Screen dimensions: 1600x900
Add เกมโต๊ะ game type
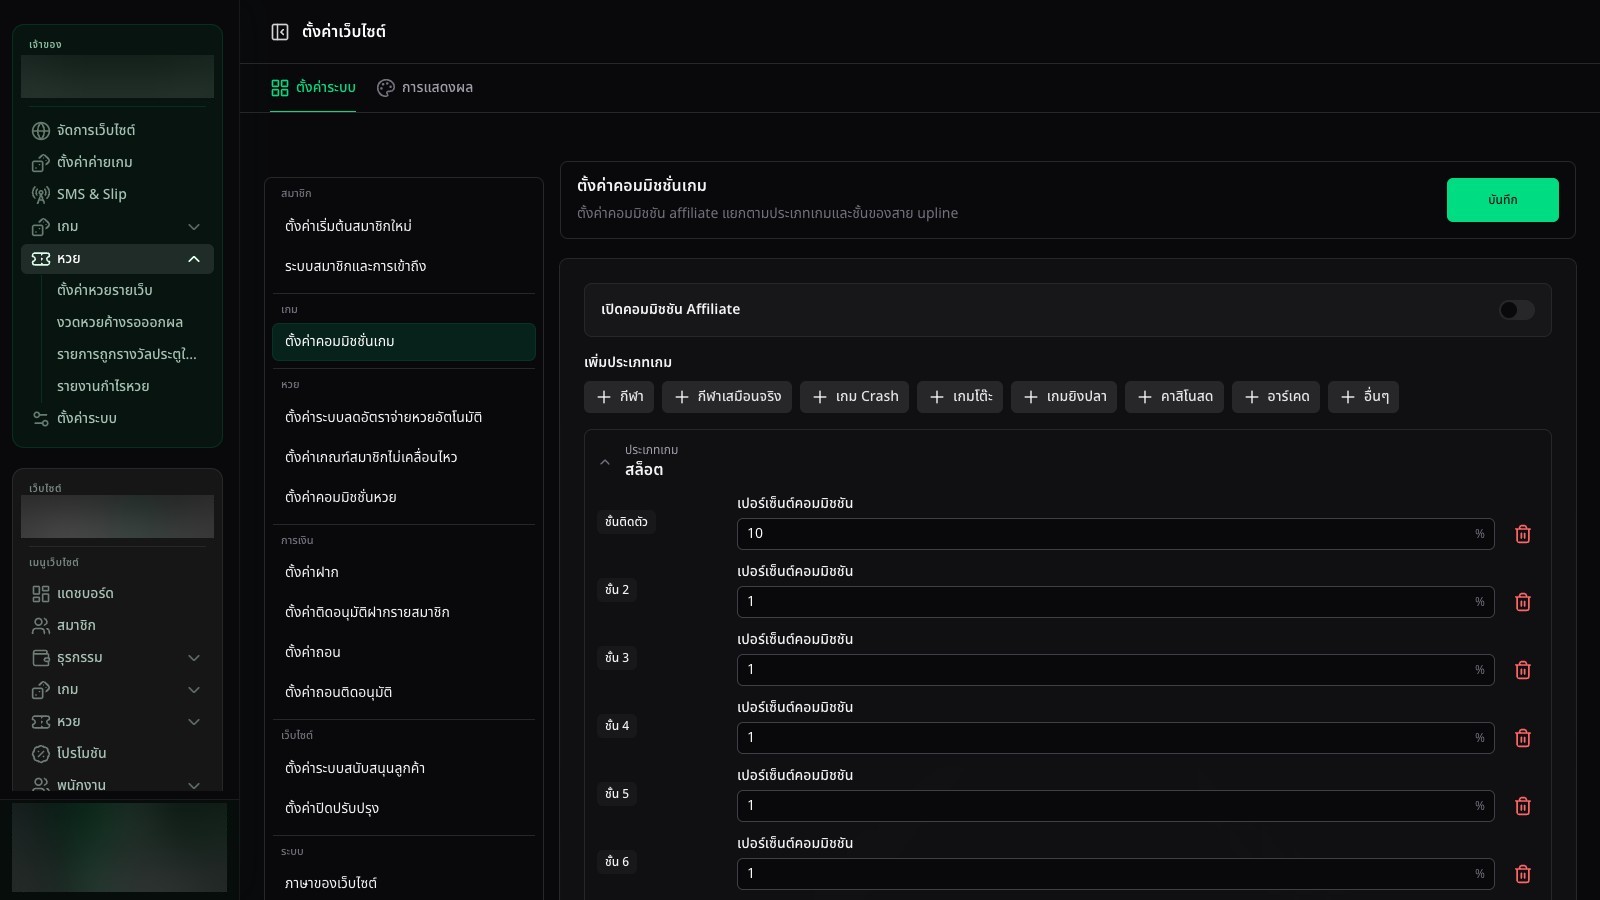(x=960, y=397)
